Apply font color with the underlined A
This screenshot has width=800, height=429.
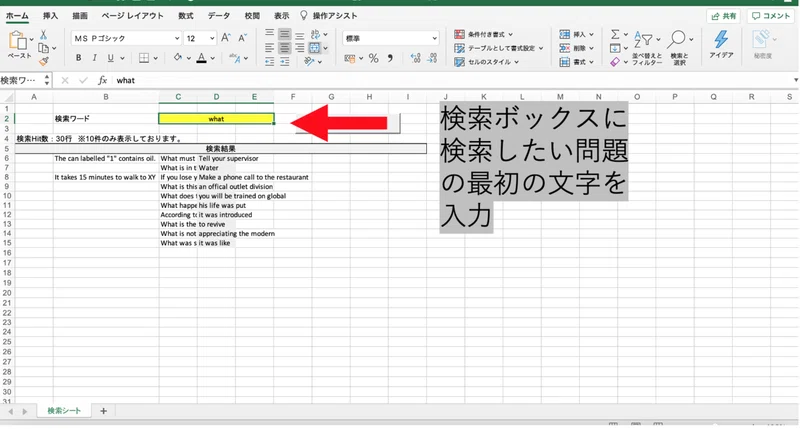click(x=202, y=58)
